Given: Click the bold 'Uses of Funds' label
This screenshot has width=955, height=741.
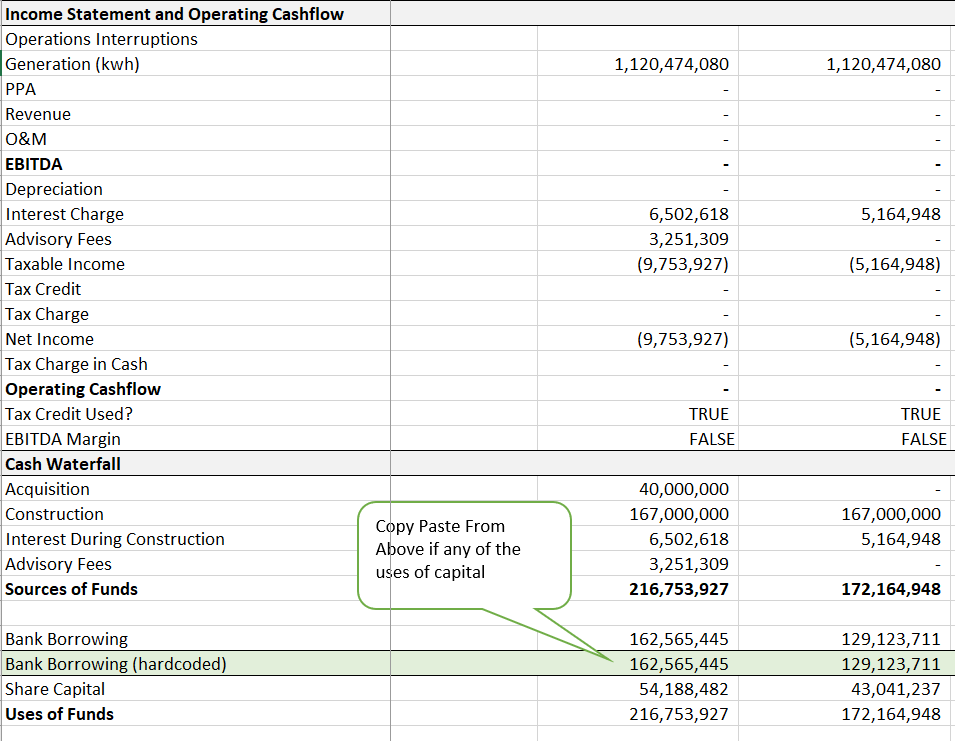Looking at the screenshot, I should tap(59, 714).
